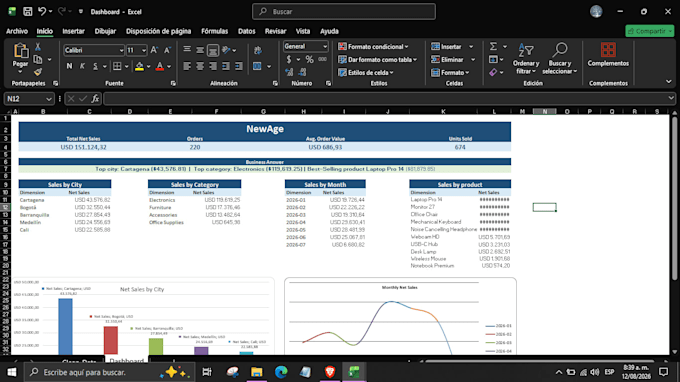Click the Copy icon in Portapapeles
This screenshot has height=382, width=680.
click(x=38, y=59)
